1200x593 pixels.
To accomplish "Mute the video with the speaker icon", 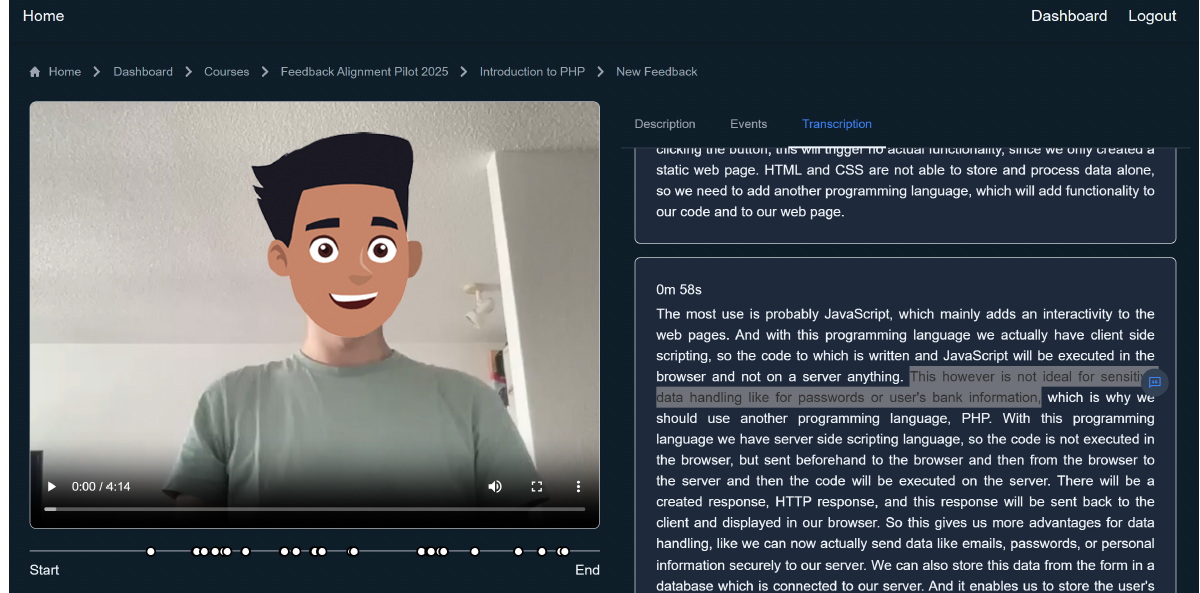I will click(495, 486).
